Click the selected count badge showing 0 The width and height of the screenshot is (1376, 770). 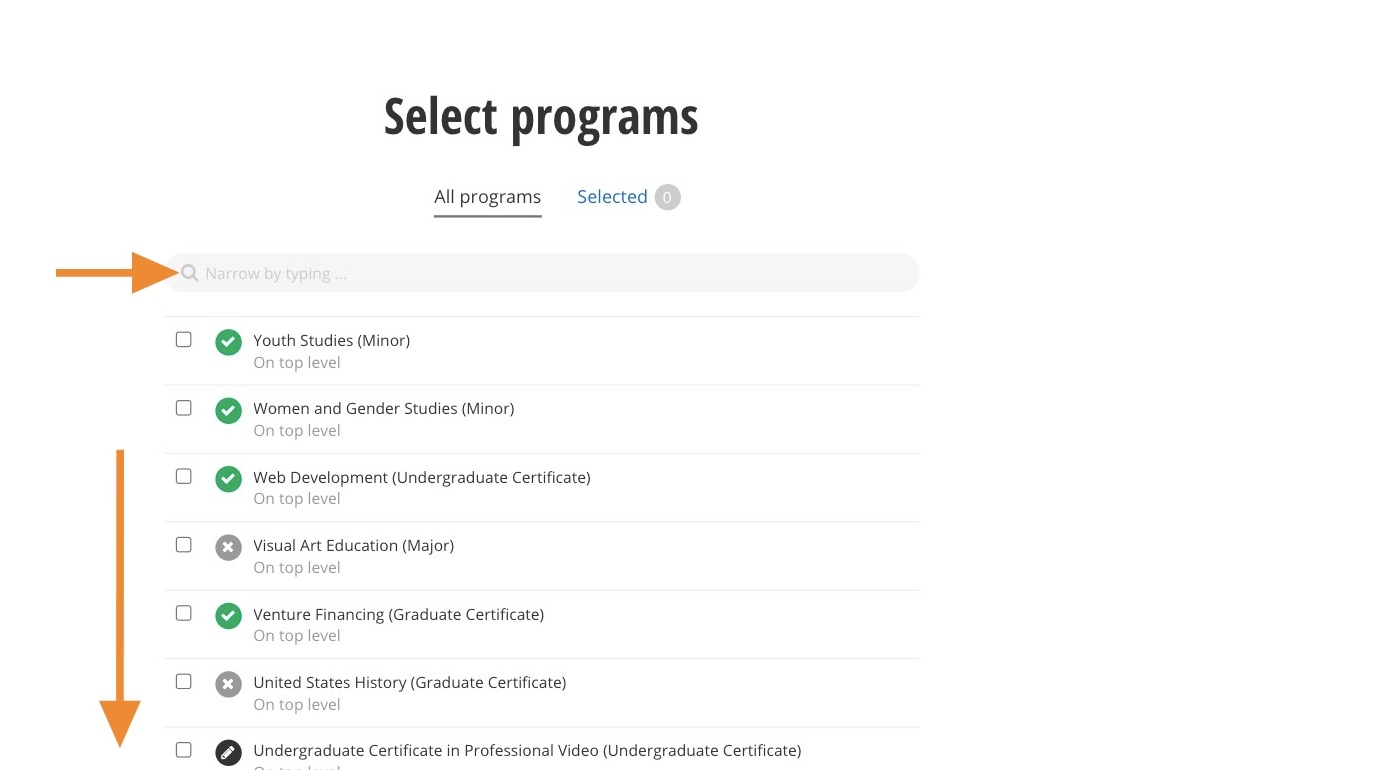(x=667, y=197)
